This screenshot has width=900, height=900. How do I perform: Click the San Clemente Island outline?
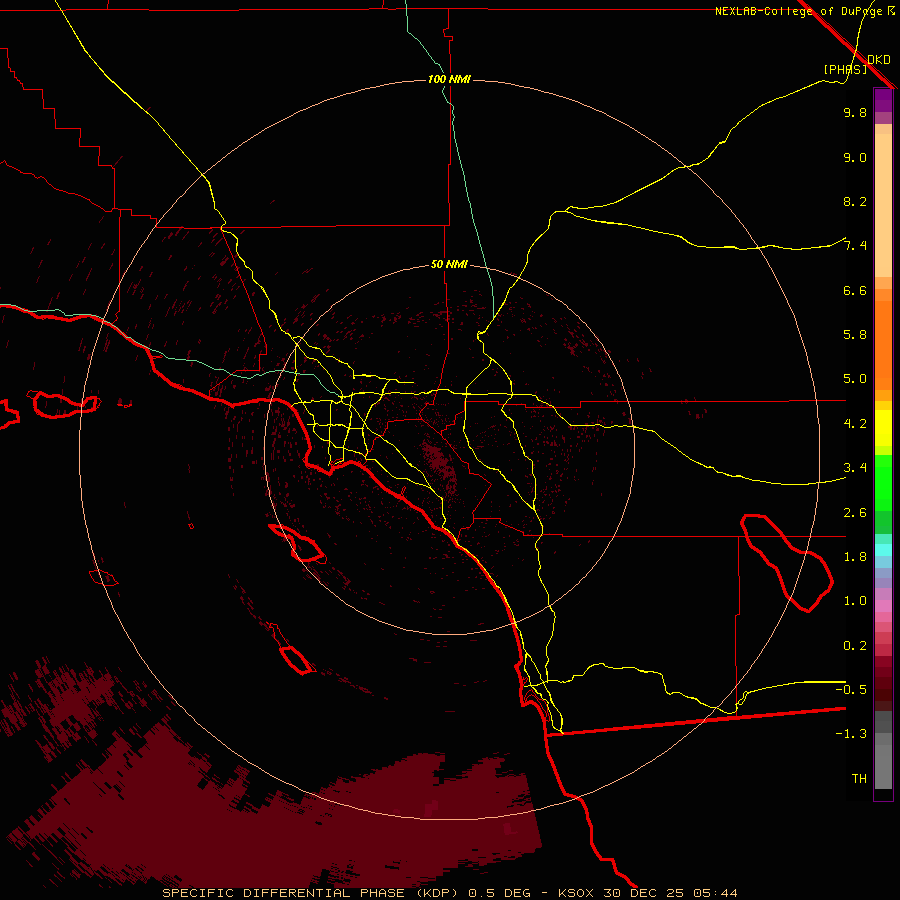294,660
